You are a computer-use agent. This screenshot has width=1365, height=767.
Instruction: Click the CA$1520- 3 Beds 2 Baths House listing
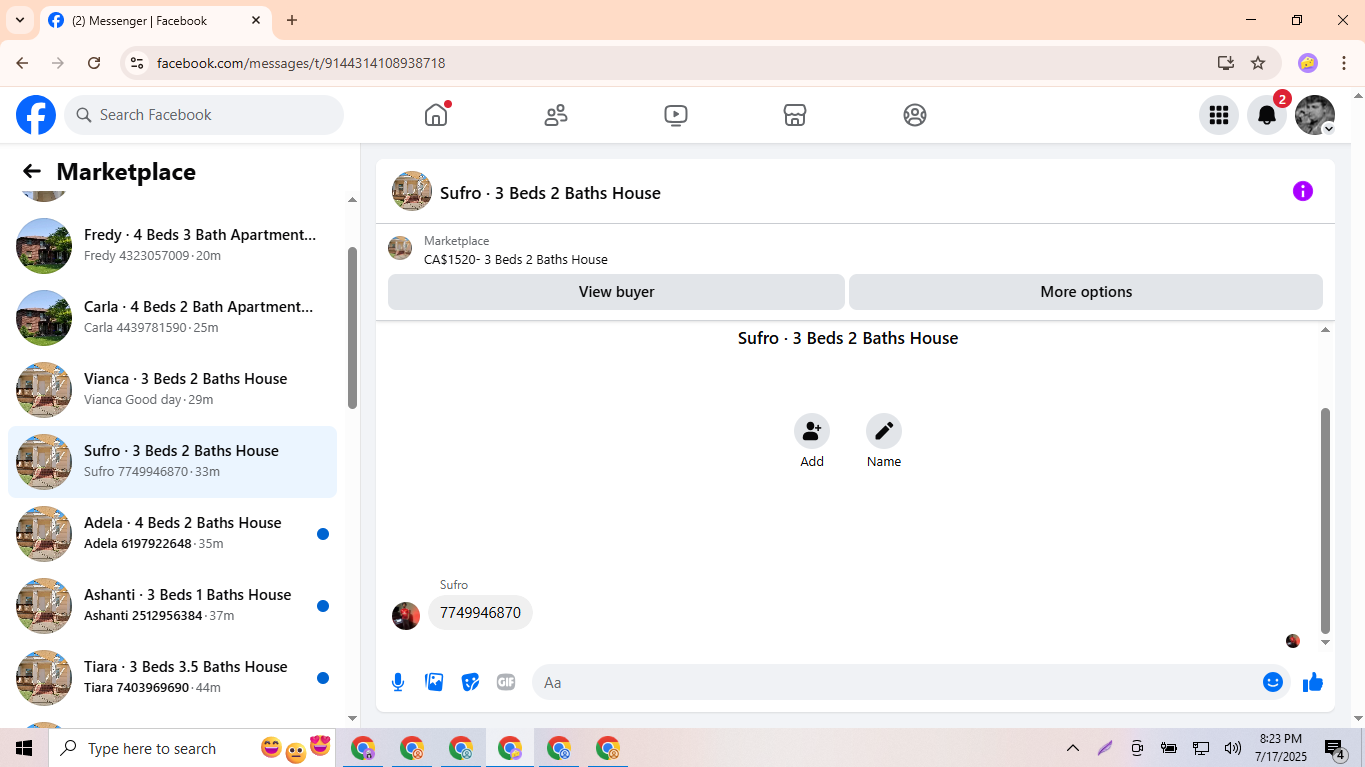[516, 259]
